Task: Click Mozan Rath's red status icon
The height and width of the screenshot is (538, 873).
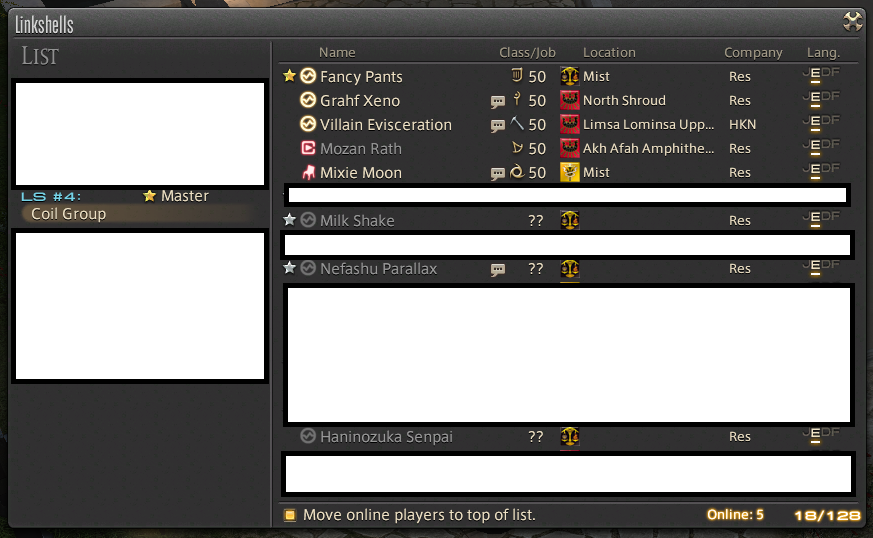Action: [308, 148]
